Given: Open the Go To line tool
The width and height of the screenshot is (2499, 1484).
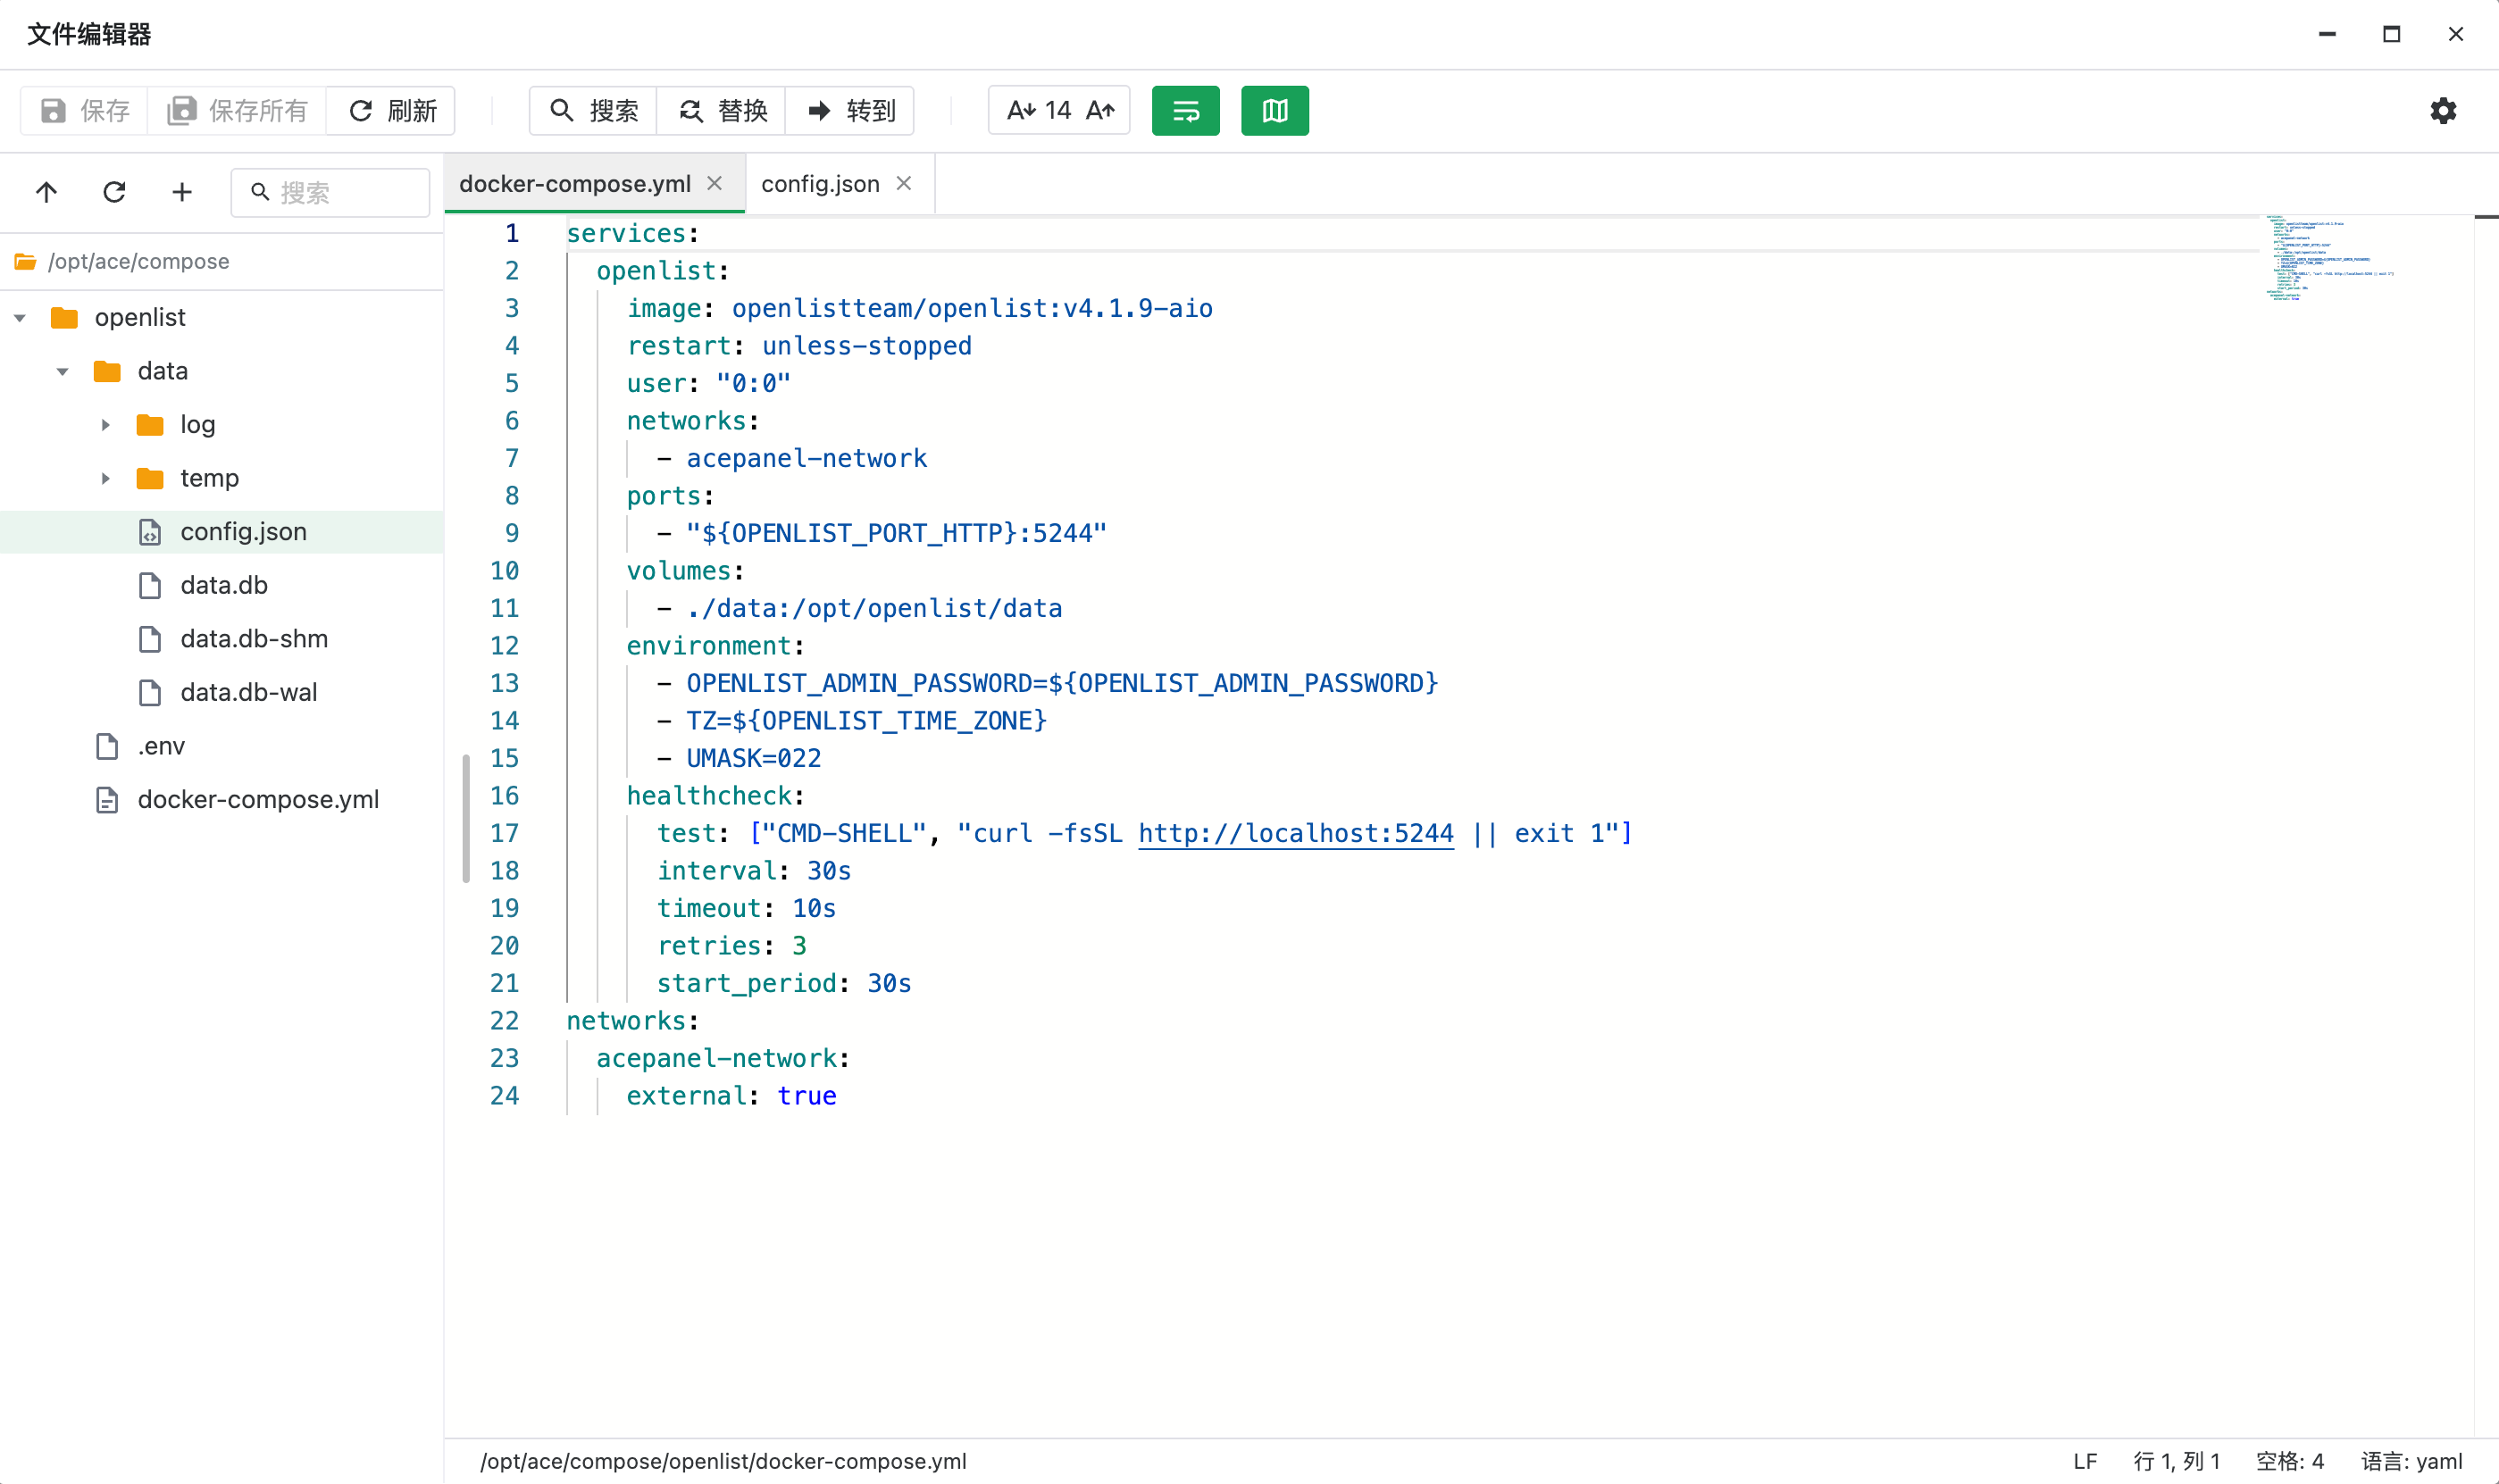Looking at the screenshot, I should (x=850, y=110).
